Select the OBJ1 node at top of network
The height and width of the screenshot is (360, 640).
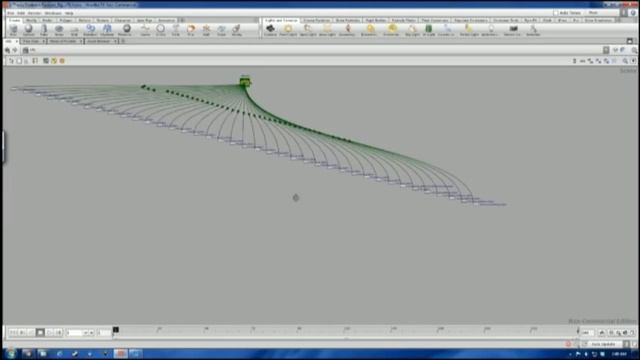click(x=245, y=82)
